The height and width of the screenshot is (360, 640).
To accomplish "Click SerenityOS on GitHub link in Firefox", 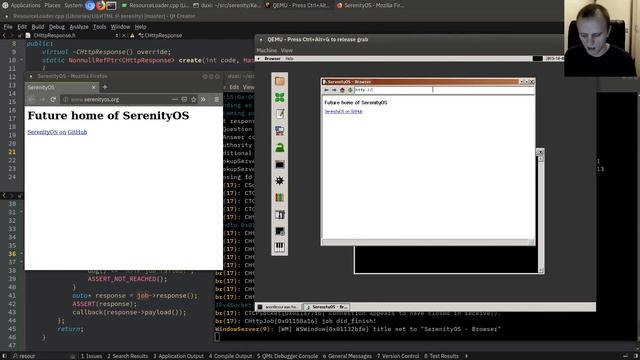I will [57, 132].
